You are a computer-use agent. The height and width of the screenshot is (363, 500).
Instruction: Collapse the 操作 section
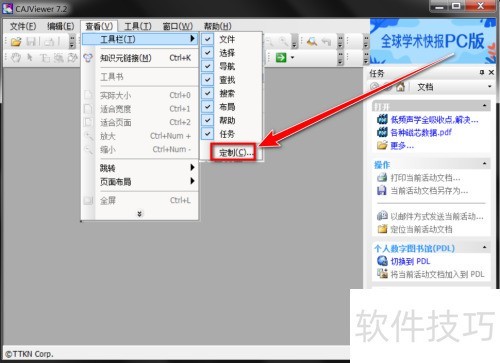(x=484, y=164)
